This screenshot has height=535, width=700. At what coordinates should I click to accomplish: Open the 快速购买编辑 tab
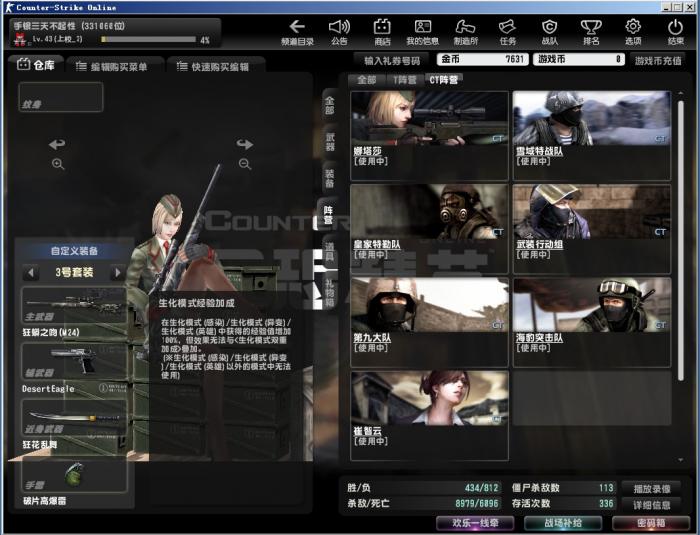pos(215,67)
